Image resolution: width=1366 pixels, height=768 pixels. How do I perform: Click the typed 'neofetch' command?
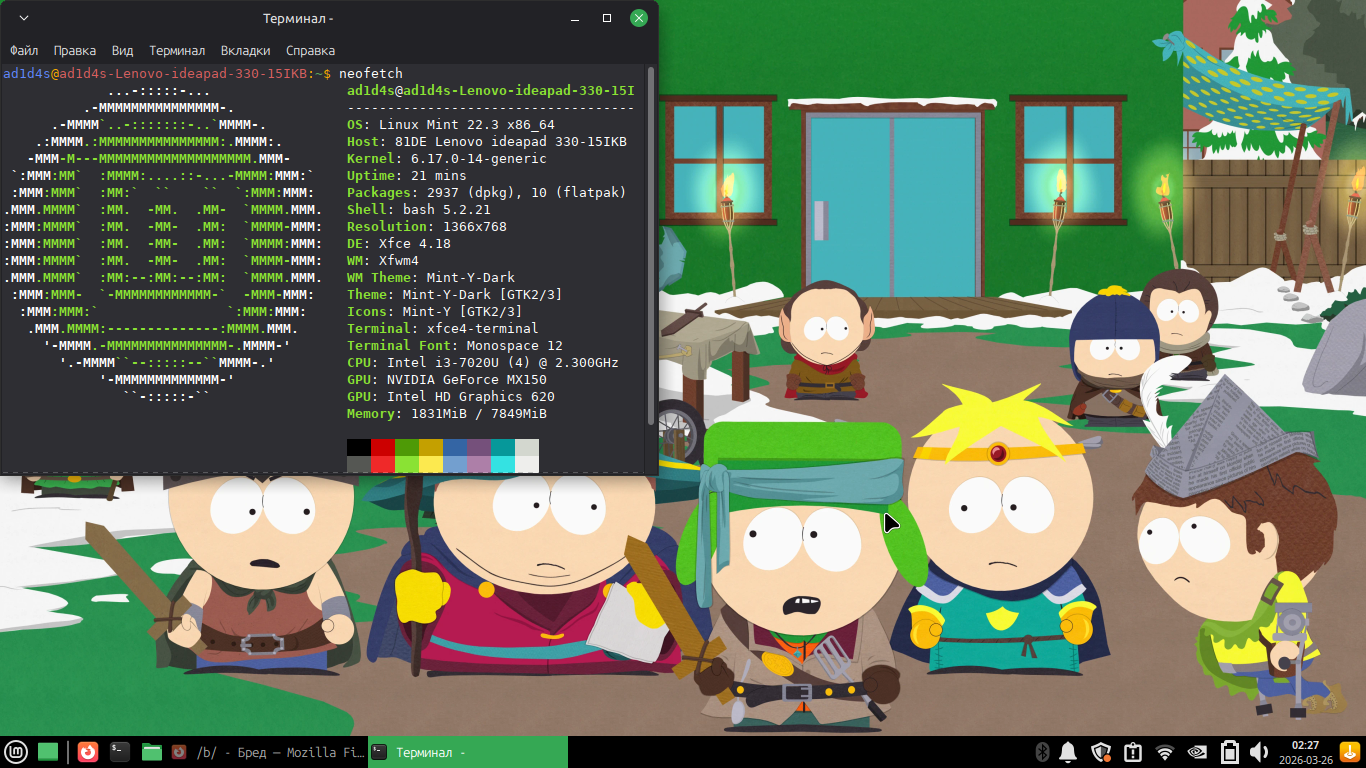tap(371, 73)
